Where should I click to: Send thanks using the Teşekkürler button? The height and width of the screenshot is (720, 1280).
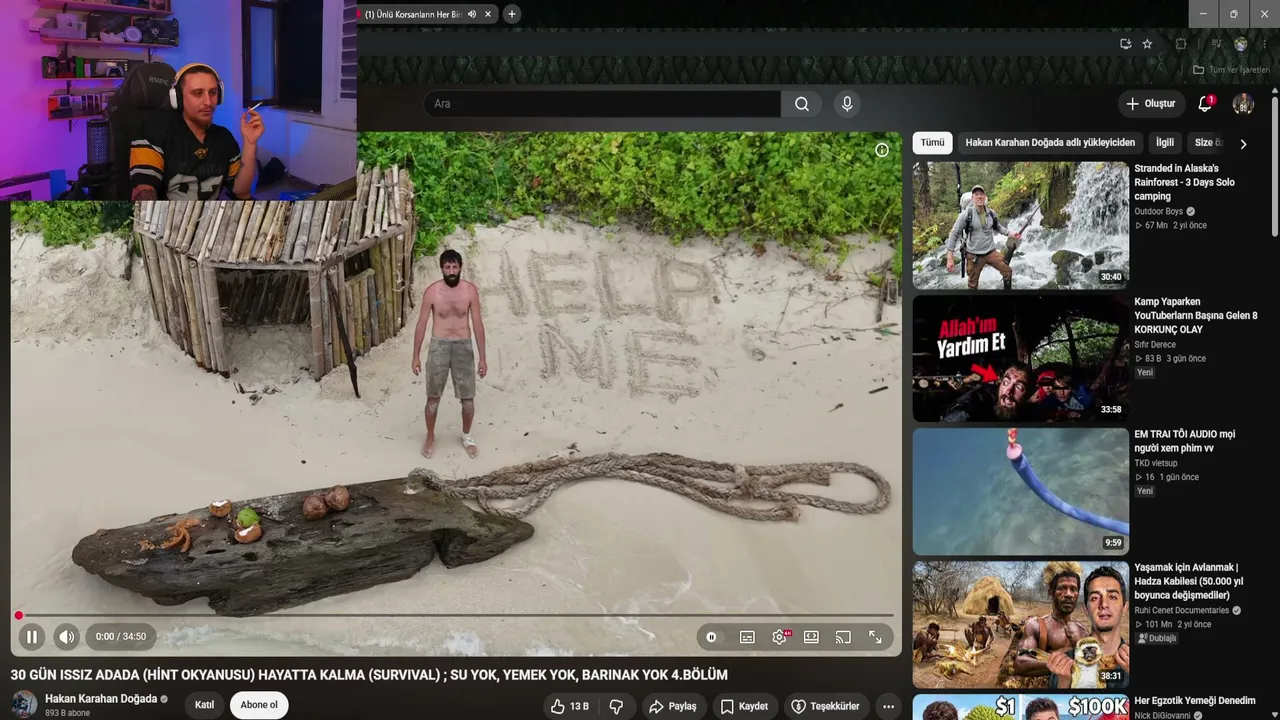pos(825,706)
